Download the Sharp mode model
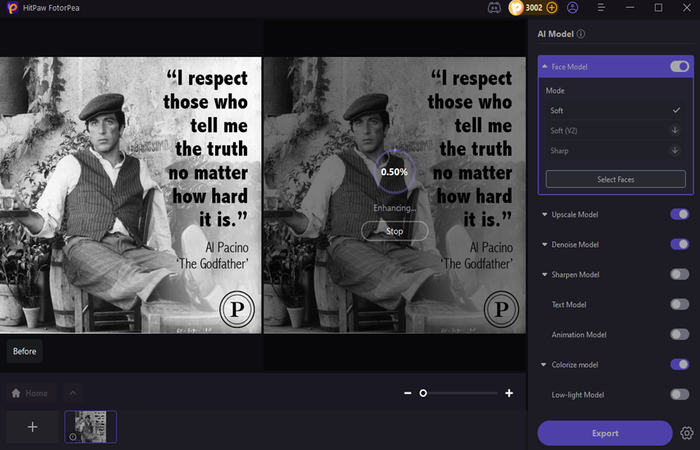 675,150
